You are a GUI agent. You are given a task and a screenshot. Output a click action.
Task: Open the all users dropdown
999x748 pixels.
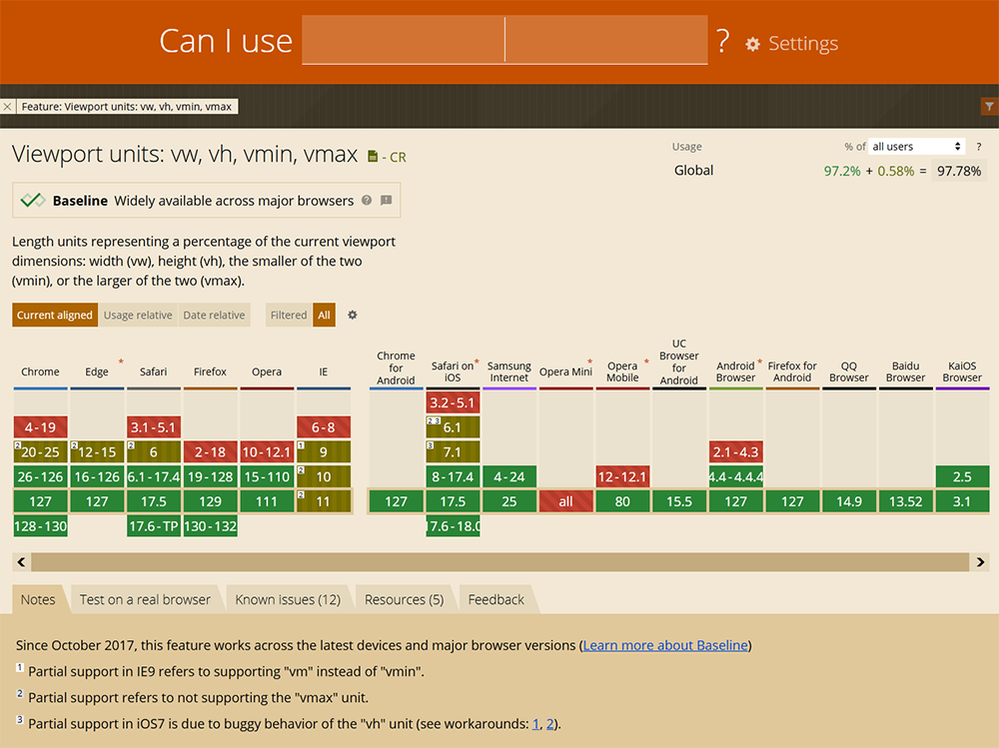click(x=916, y=147)
